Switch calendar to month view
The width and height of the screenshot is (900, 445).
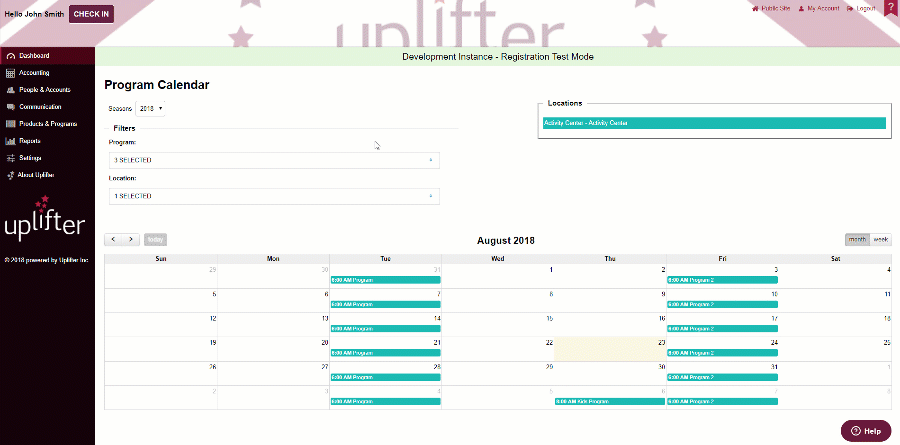coord(857,239)
